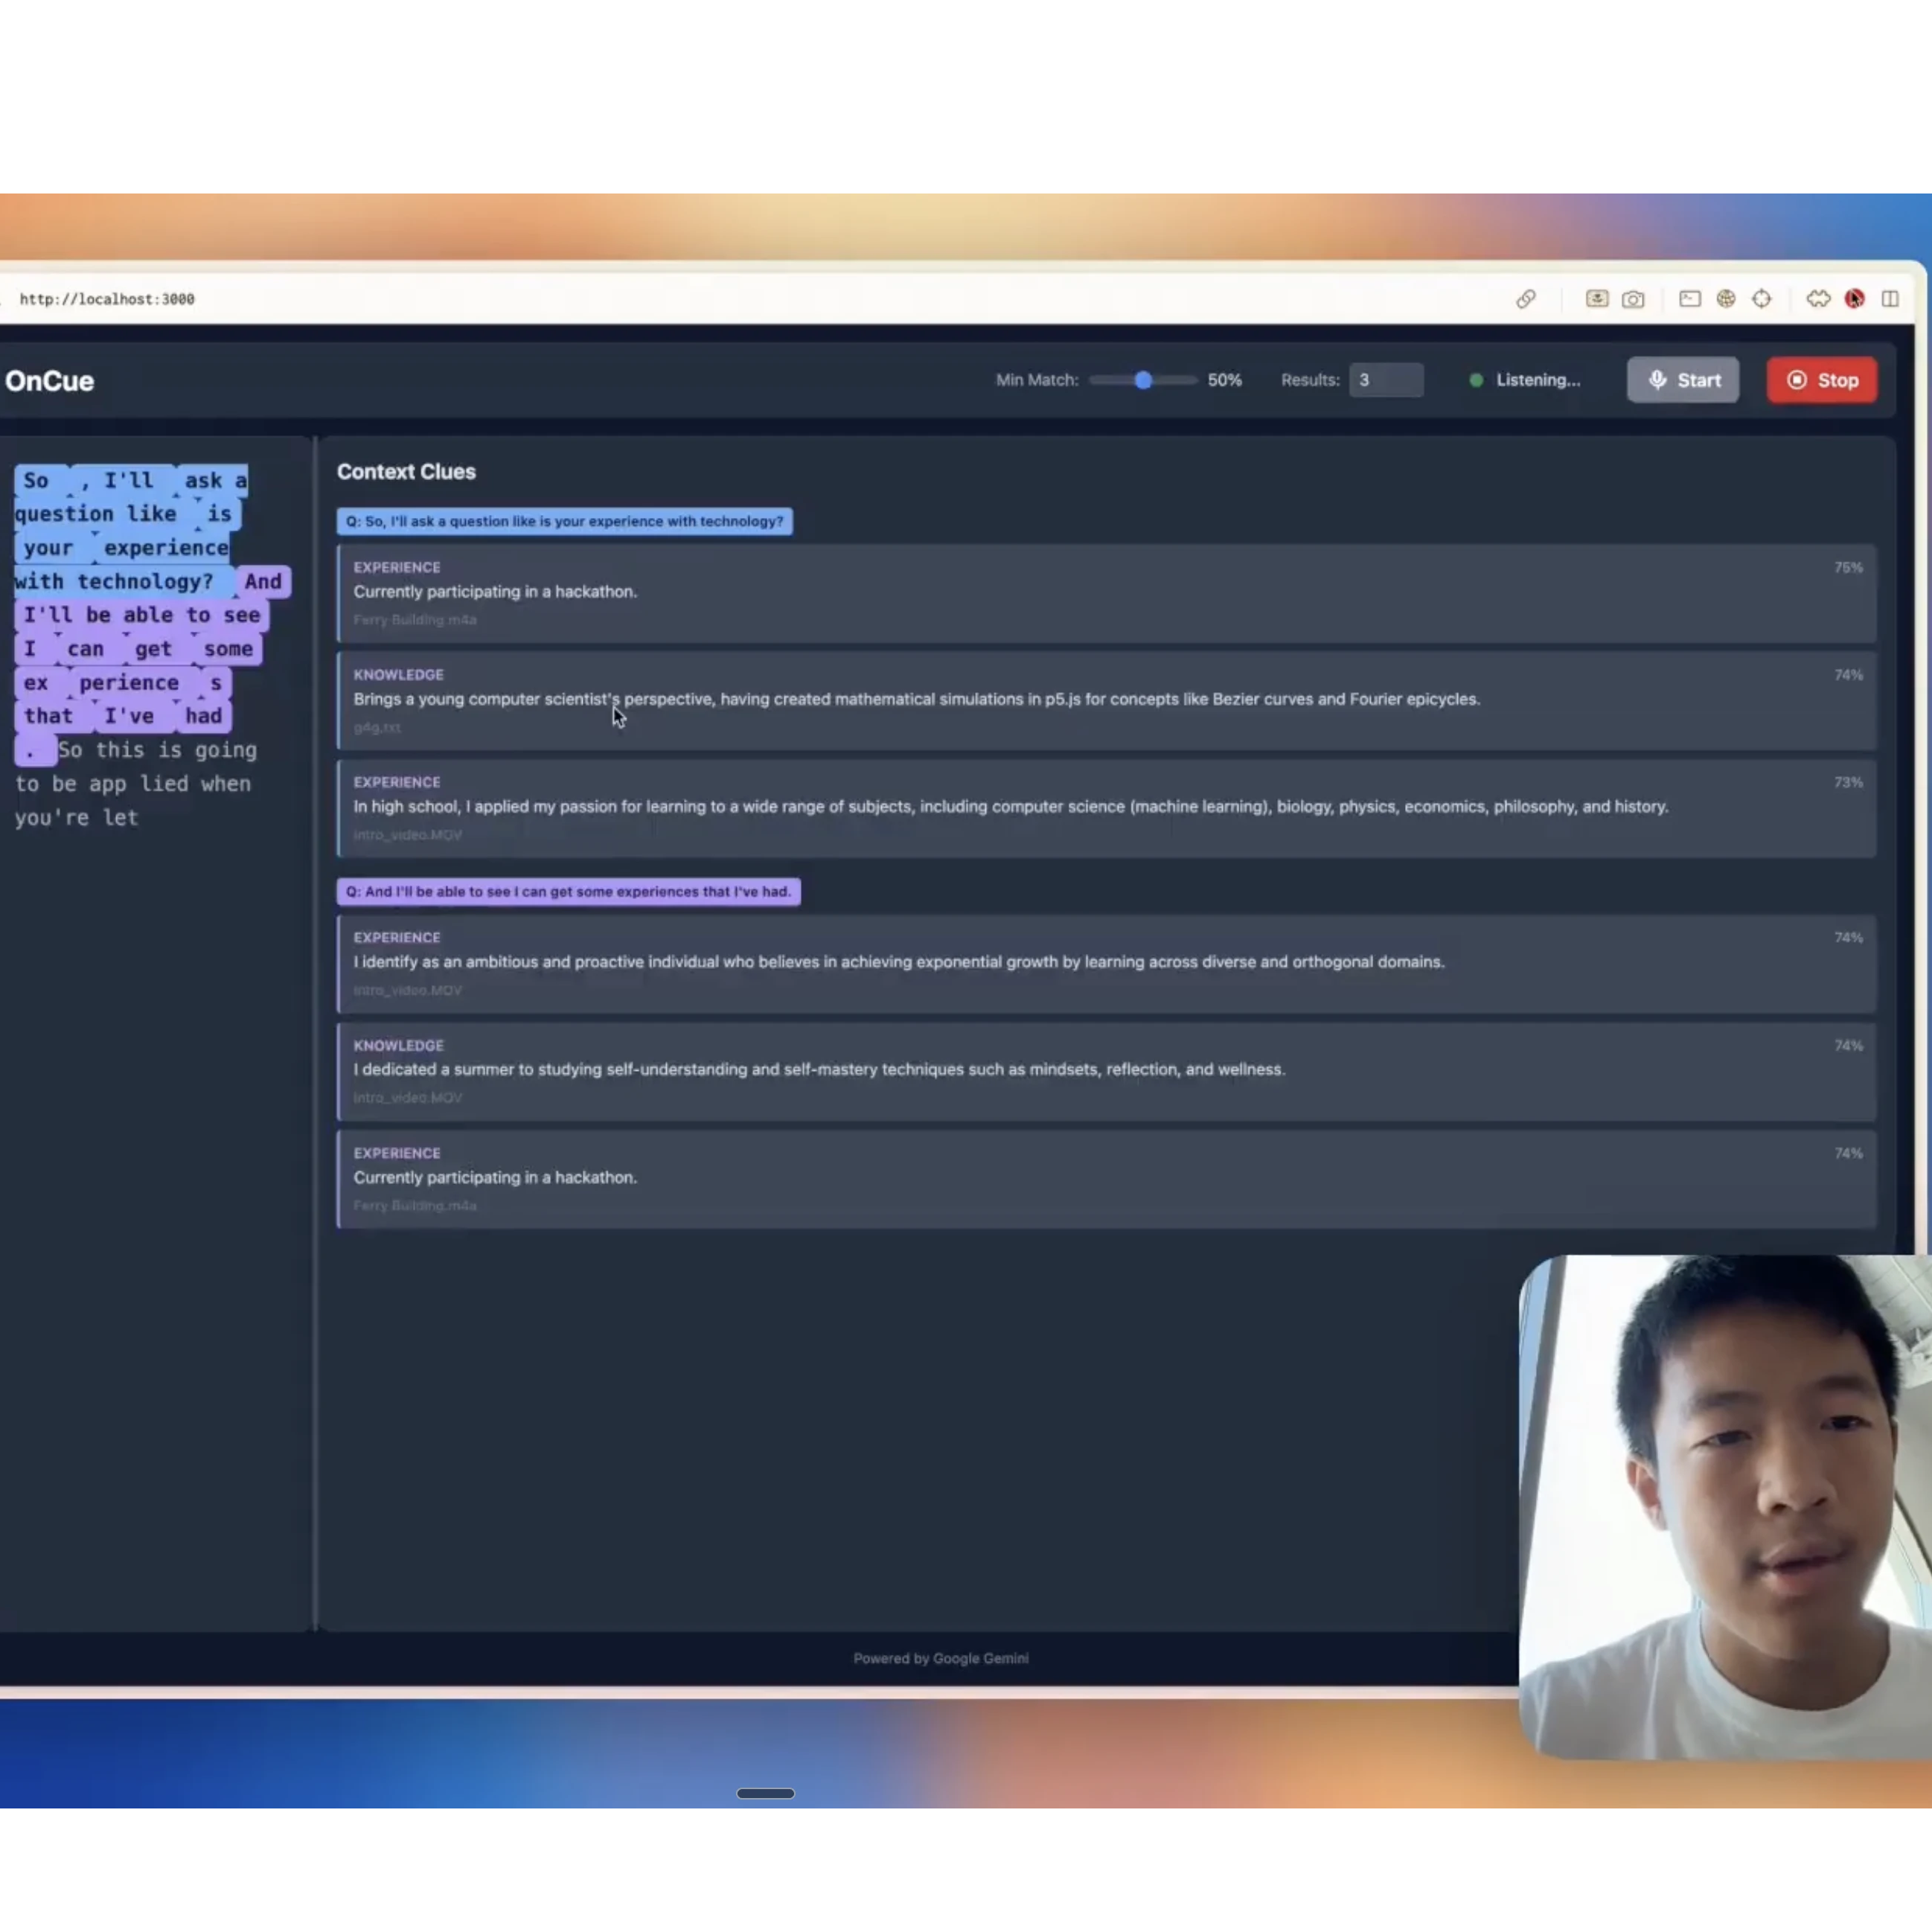The image size is (1932, 1932).
Task: Click the download page icon in toolbar
Action: (x=1596, y=299)
